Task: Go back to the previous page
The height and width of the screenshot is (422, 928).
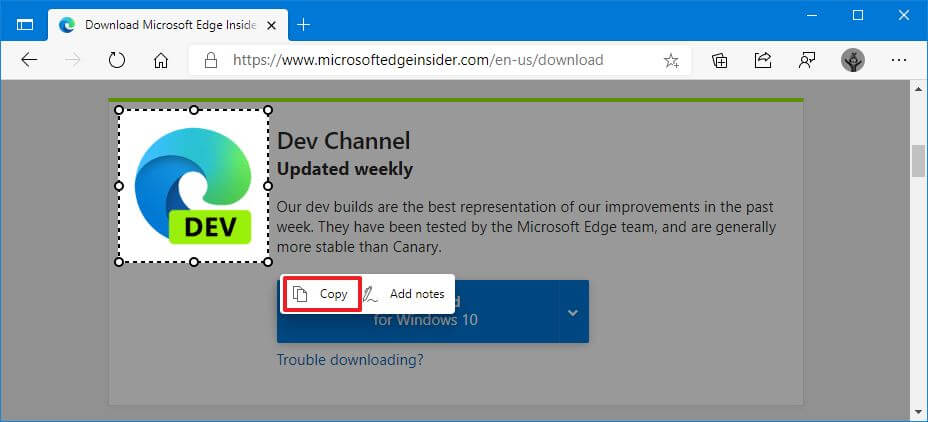Action: tap(28, 60)
